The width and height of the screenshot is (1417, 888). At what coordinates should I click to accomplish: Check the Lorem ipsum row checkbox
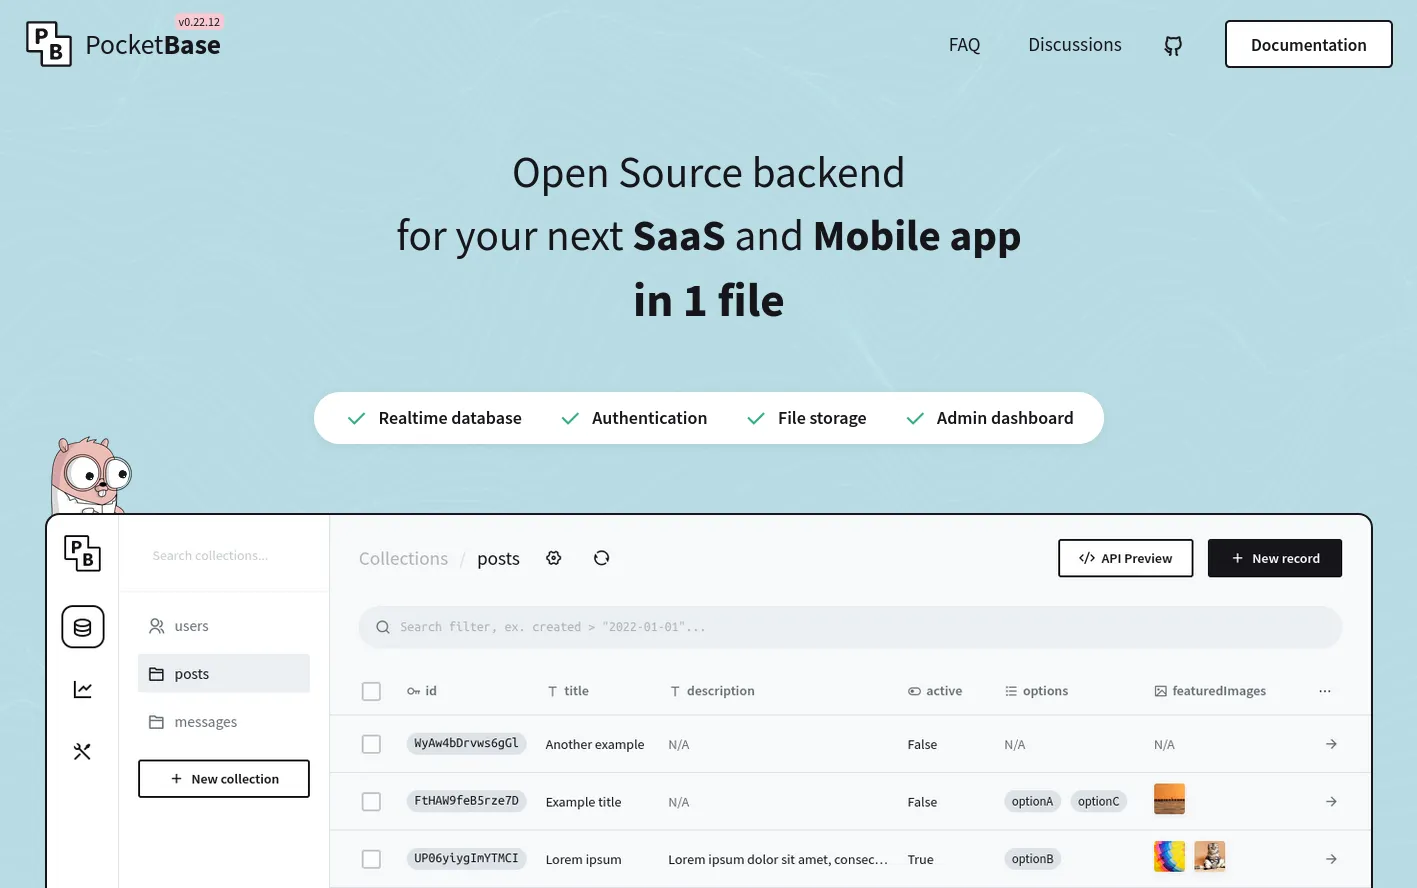pos(371,859)
